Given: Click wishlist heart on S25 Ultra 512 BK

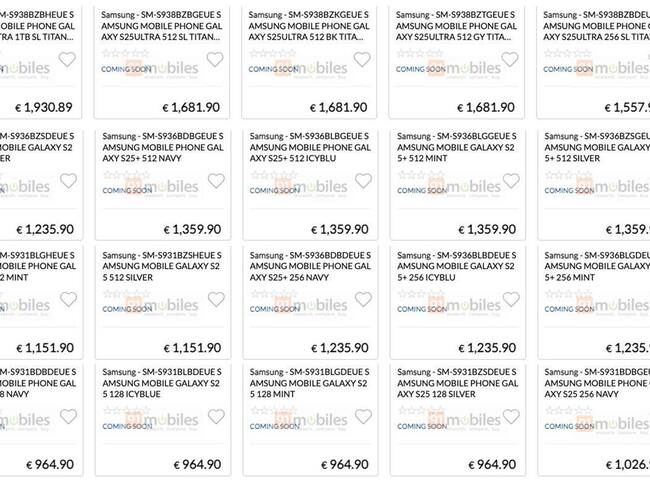Looking at the screenshot, I should 363,59.
